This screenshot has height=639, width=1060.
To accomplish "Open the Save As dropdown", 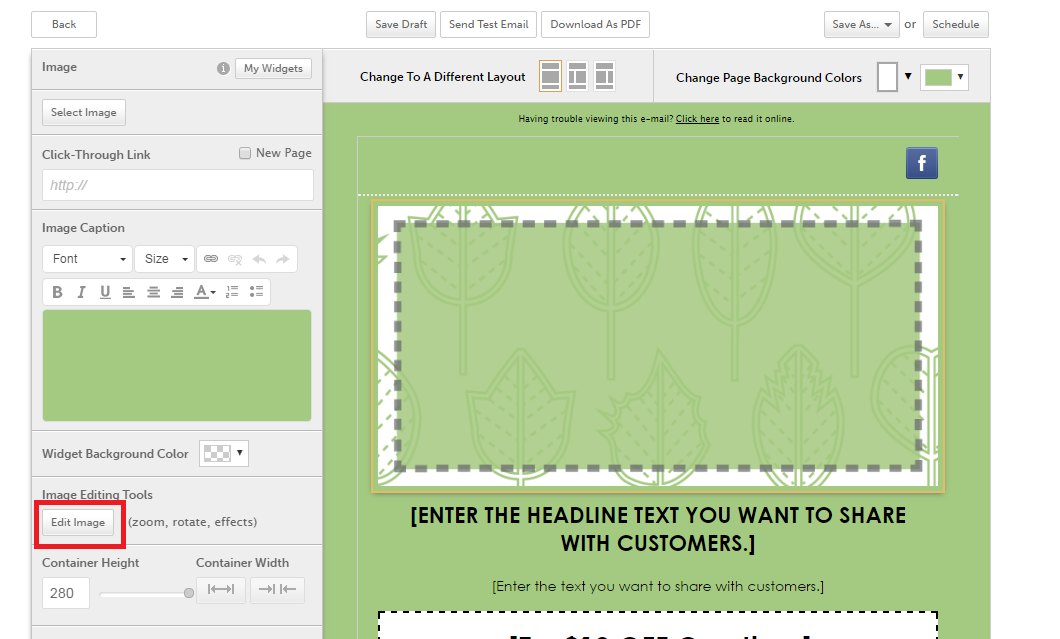I will pyautogui.click(x=862, y=25).
